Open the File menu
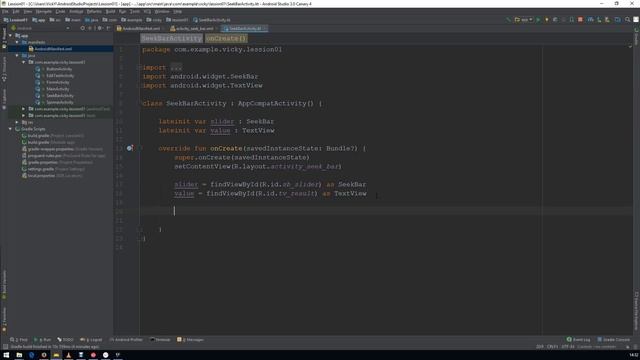 click(x=5, y=11)
